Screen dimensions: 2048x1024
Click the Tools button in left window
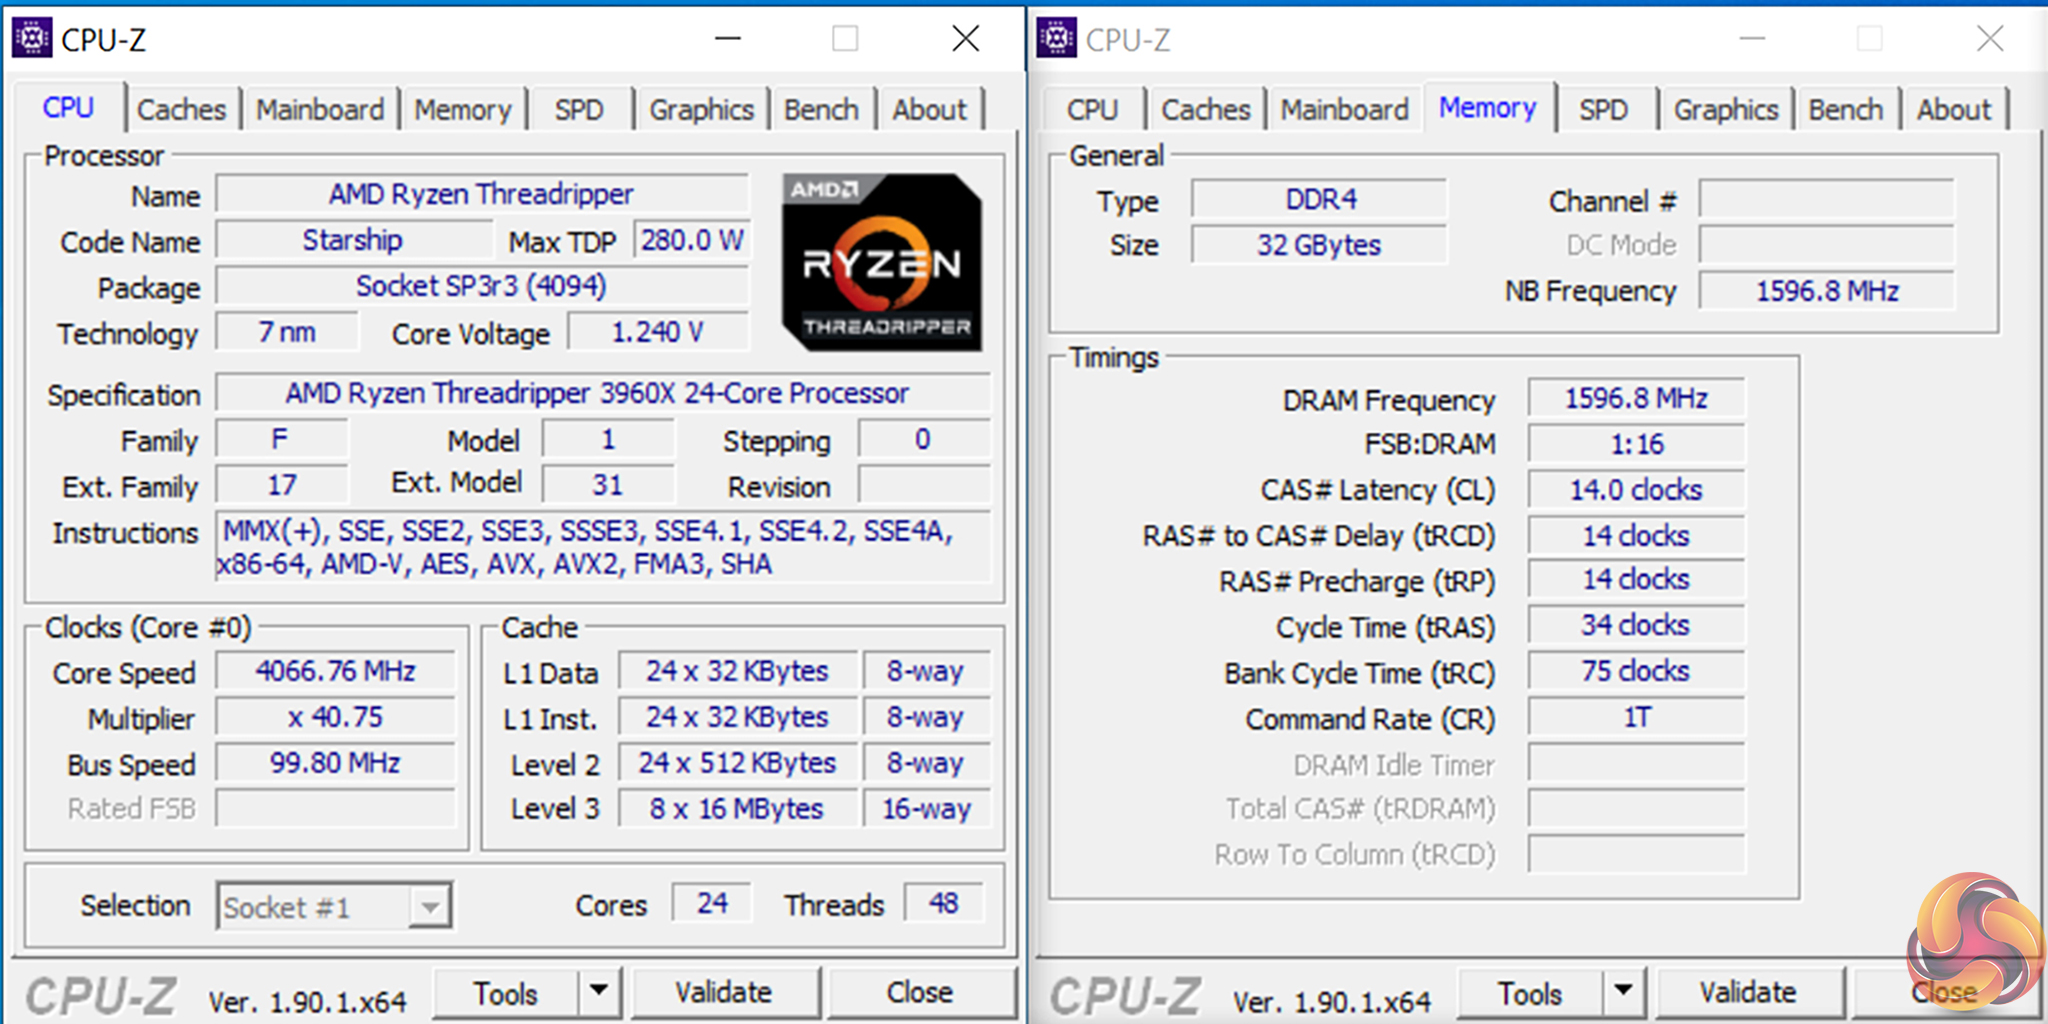click(x=506, y=993)
